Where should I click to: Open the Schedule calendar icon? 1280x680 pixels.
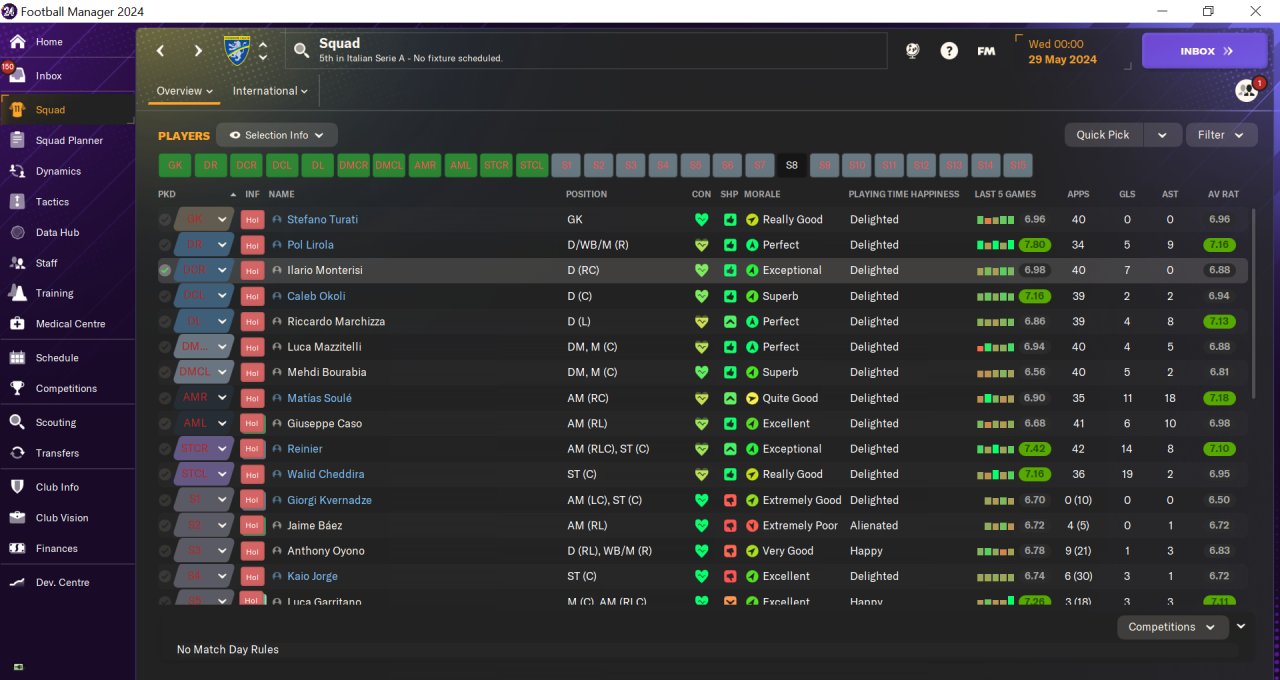pyautogui.click(x=17, y=358)
